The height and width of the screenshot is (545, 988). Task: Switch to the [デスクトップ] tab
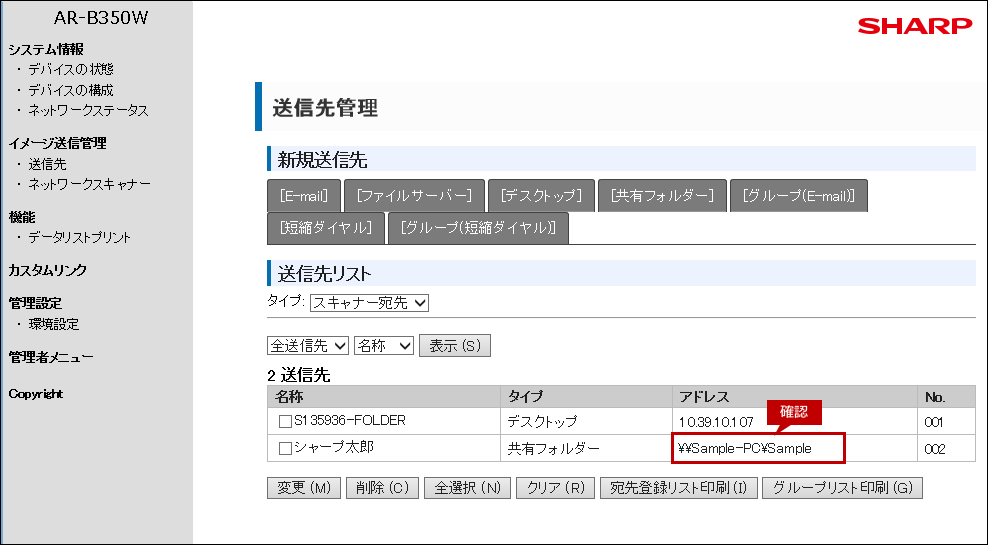coord(542,196)
